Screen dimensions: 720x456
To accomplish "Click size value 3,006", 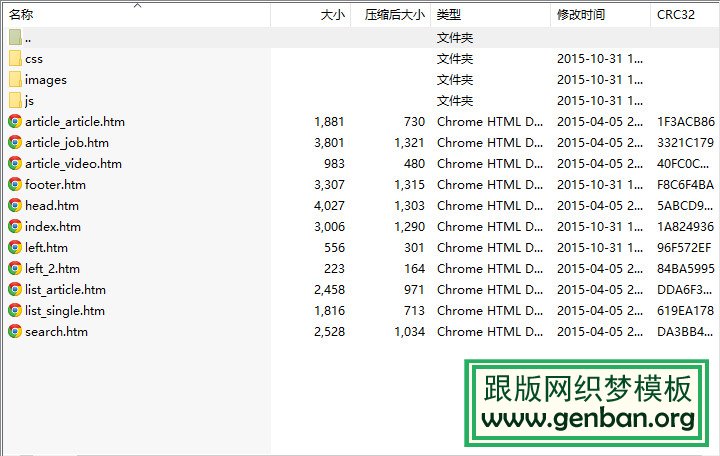I will point(329,227).
